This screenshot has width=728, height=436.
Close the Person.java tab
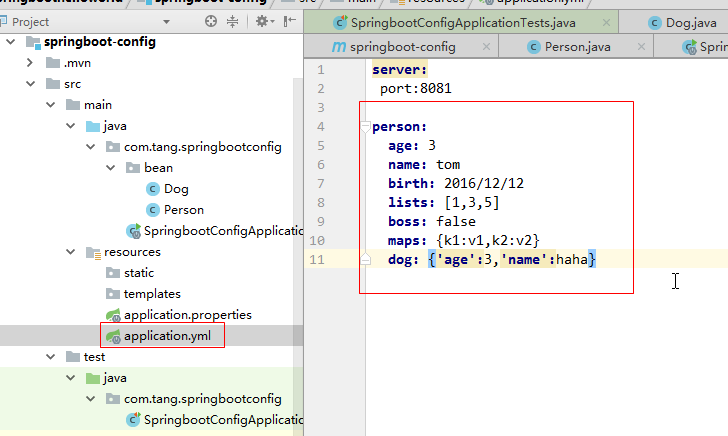tap(641, 46)
